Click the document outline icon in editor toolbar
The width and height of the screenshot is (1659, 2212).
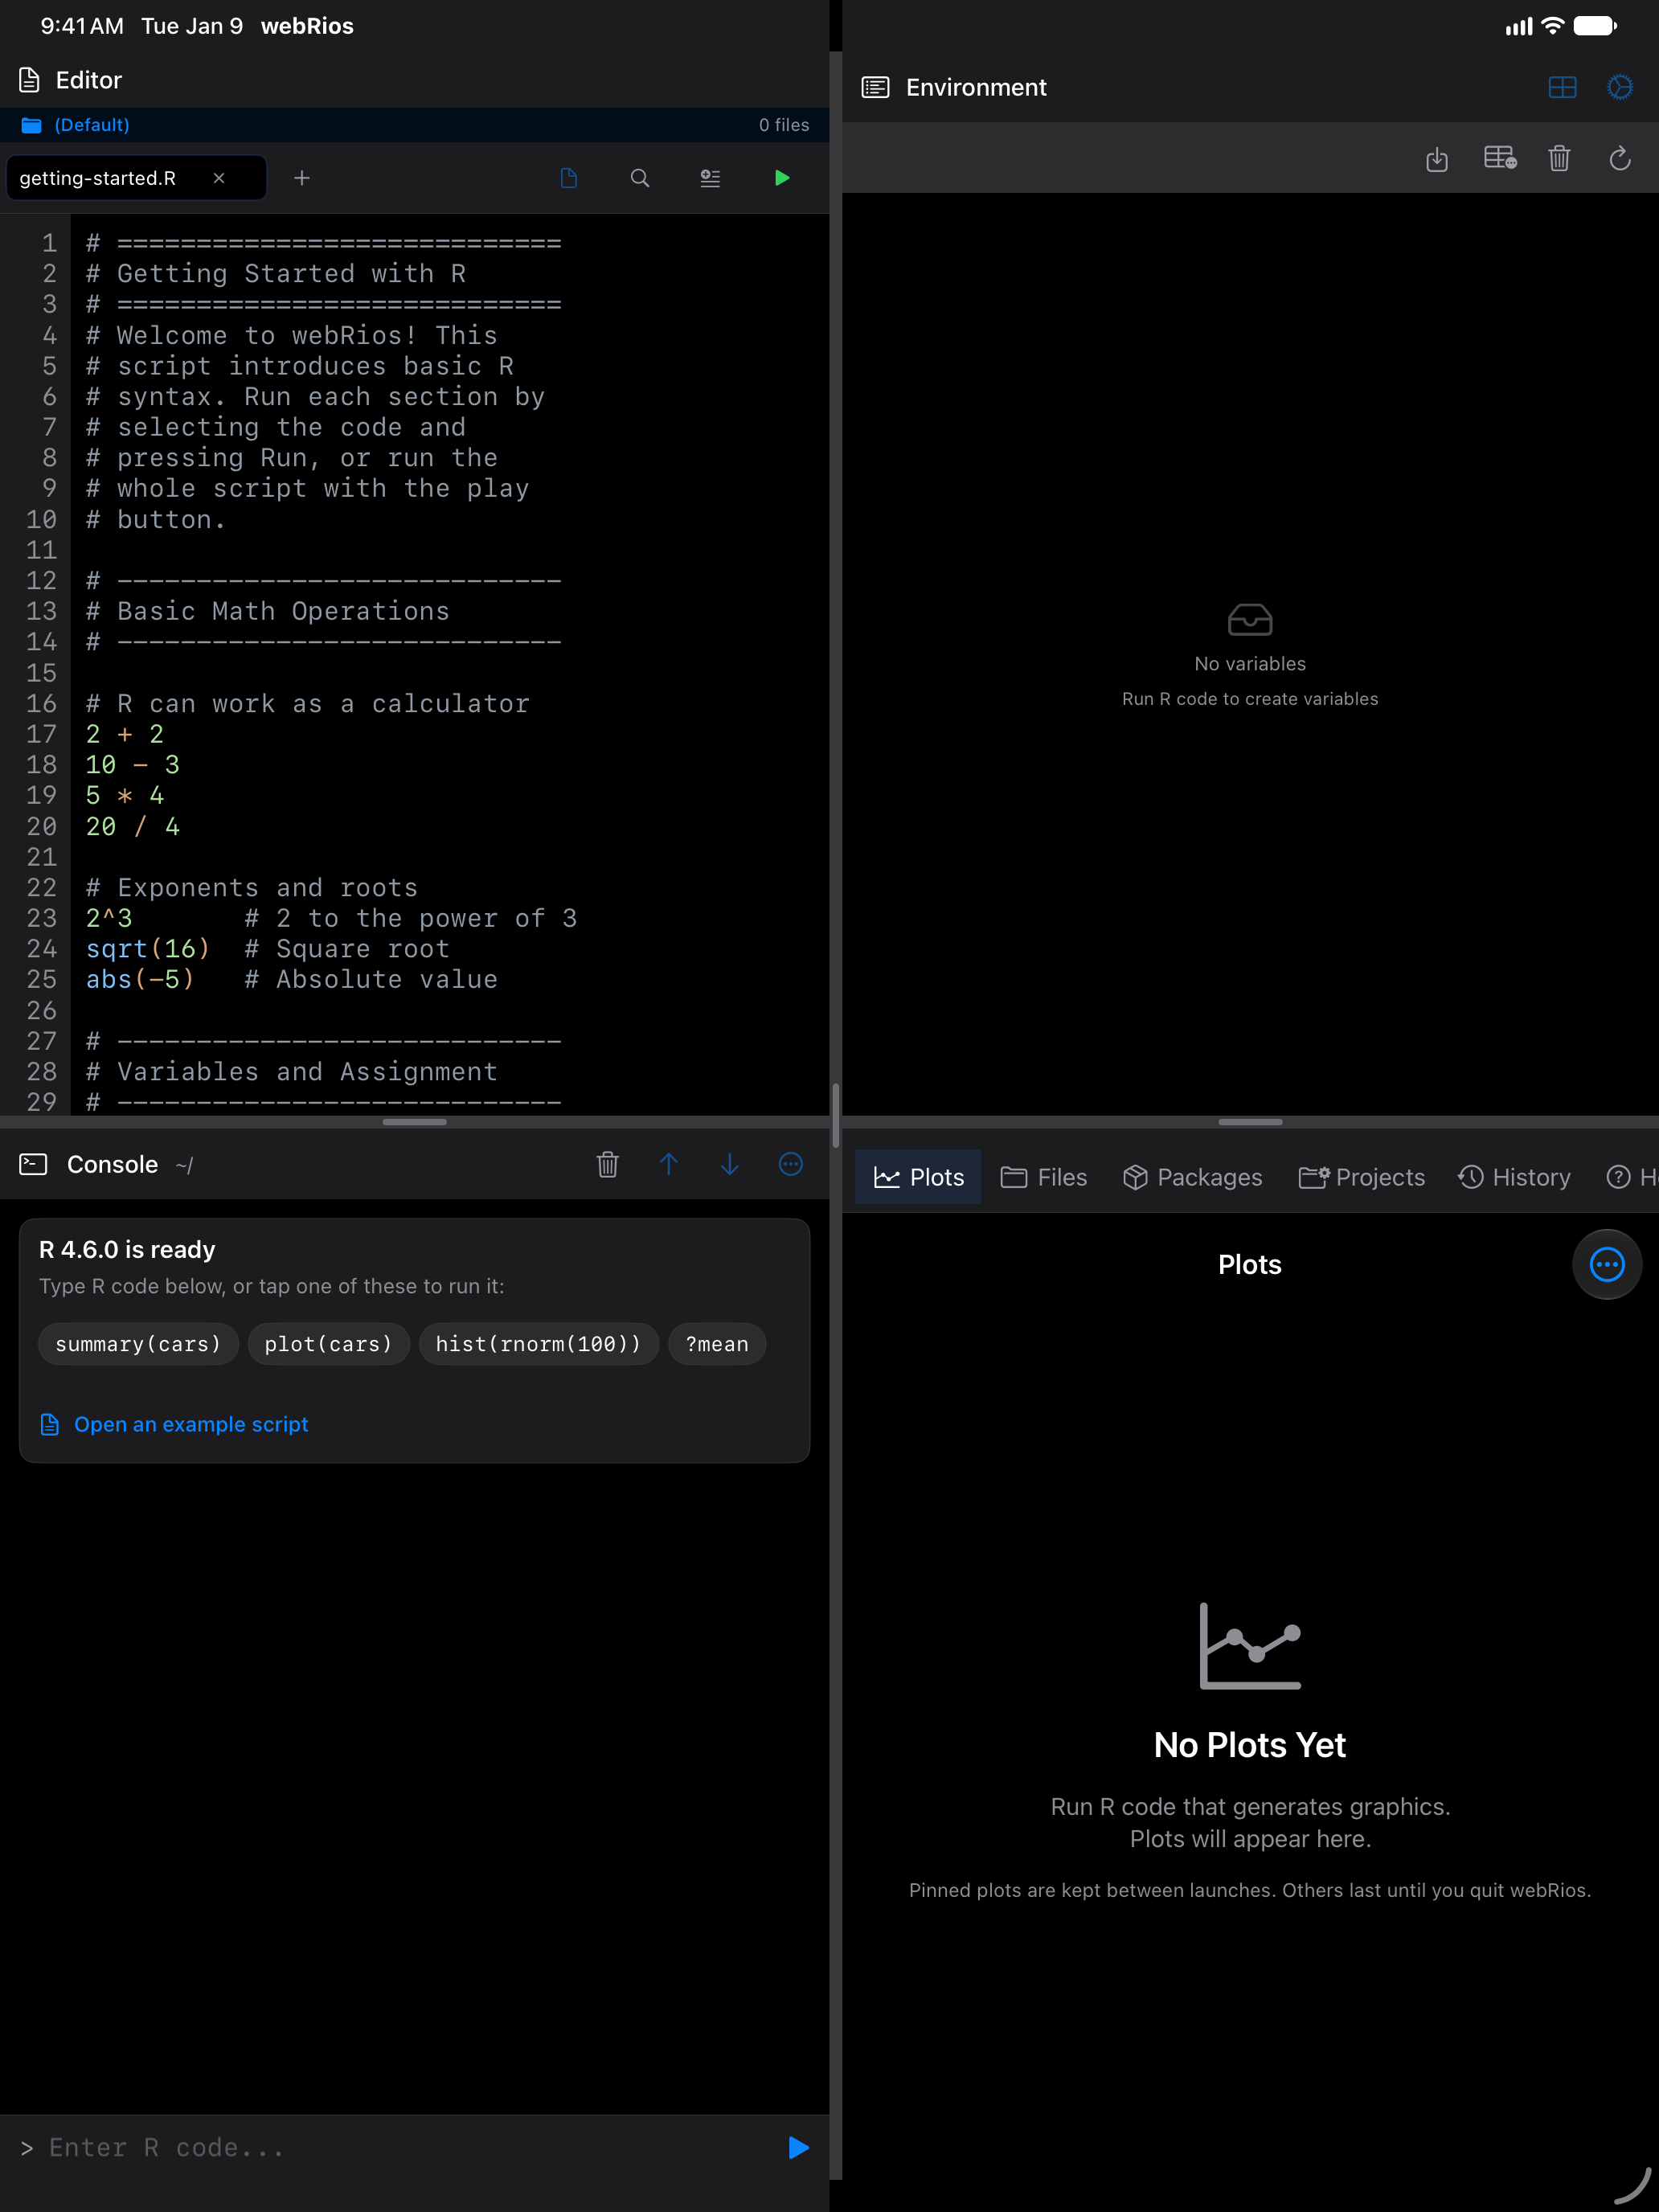pyautogui.click(x=710, y=178)
